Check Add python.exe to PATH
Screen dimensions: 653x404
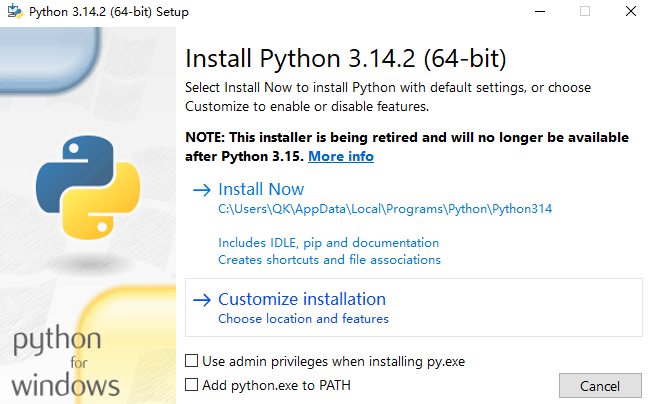point(192,384)
